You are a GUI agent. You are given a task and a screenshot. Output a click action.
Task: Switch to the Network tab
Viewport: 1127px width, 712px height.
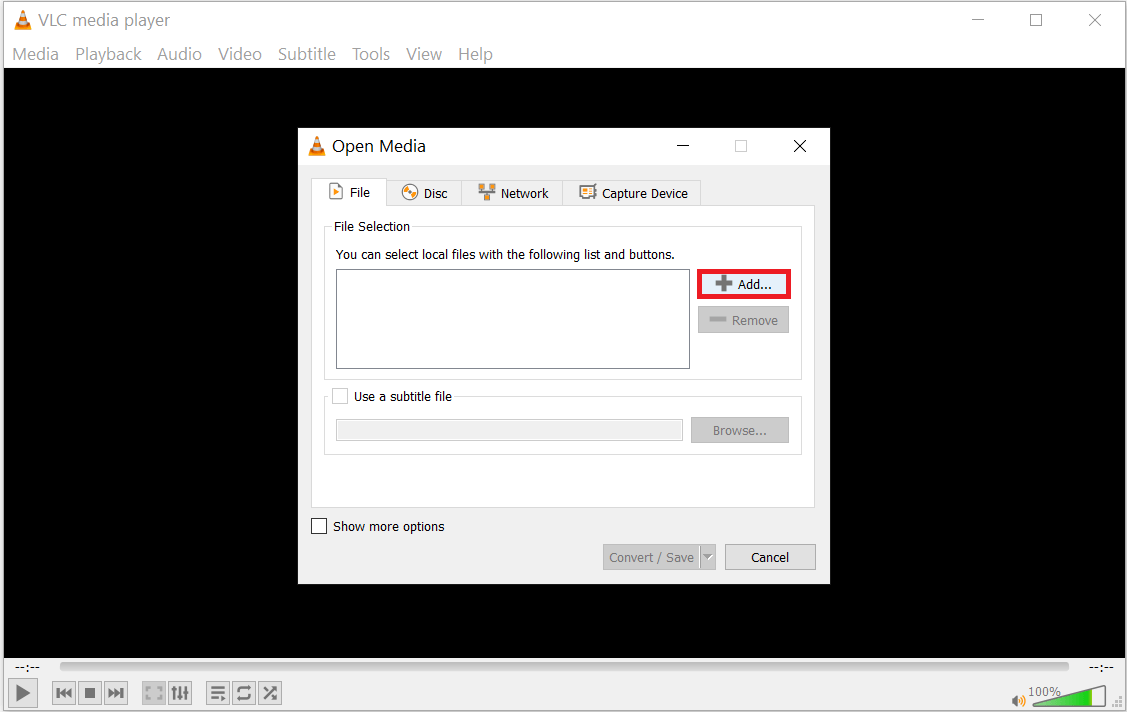[x=513, y=193]
